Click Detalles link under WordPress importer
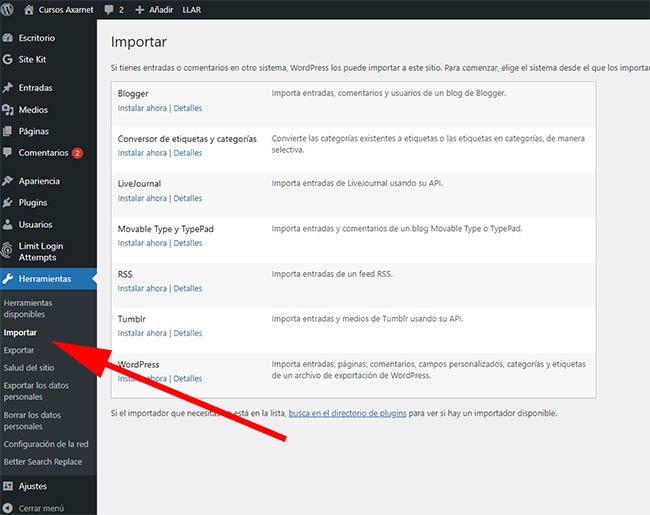 point(187,379)
